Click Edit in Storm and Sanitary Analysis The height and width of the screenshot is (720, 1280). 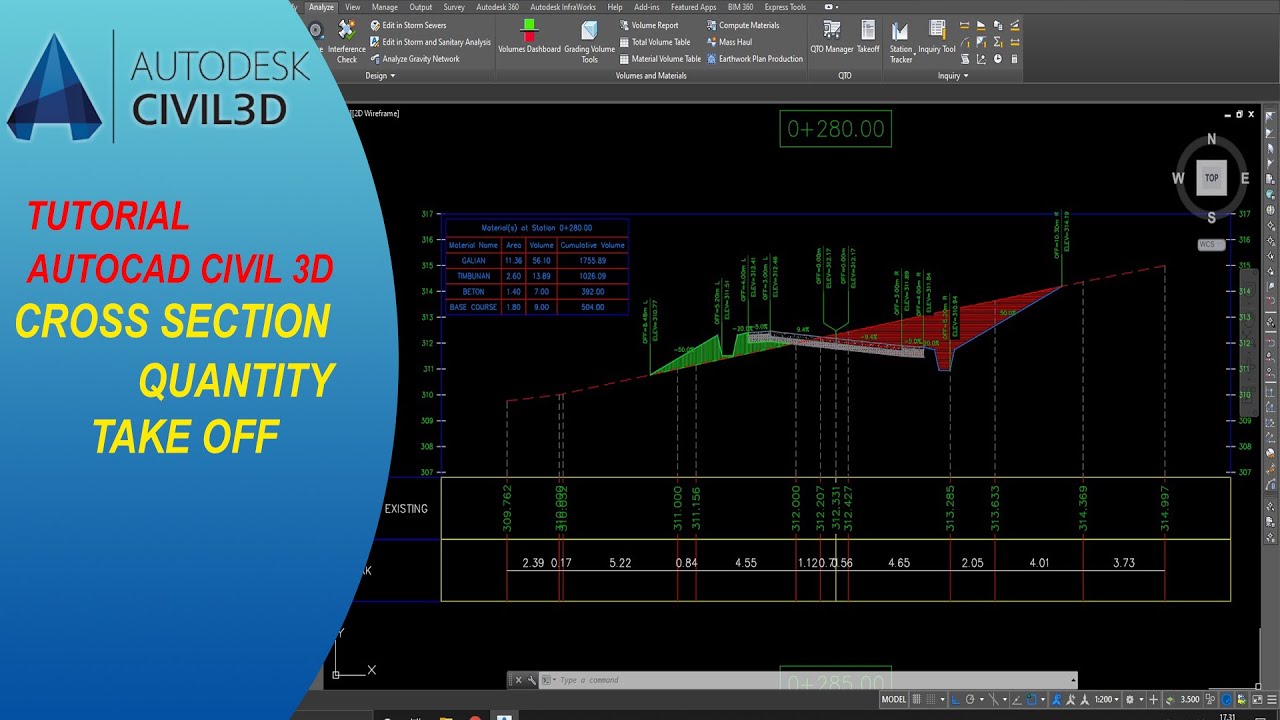431,42
